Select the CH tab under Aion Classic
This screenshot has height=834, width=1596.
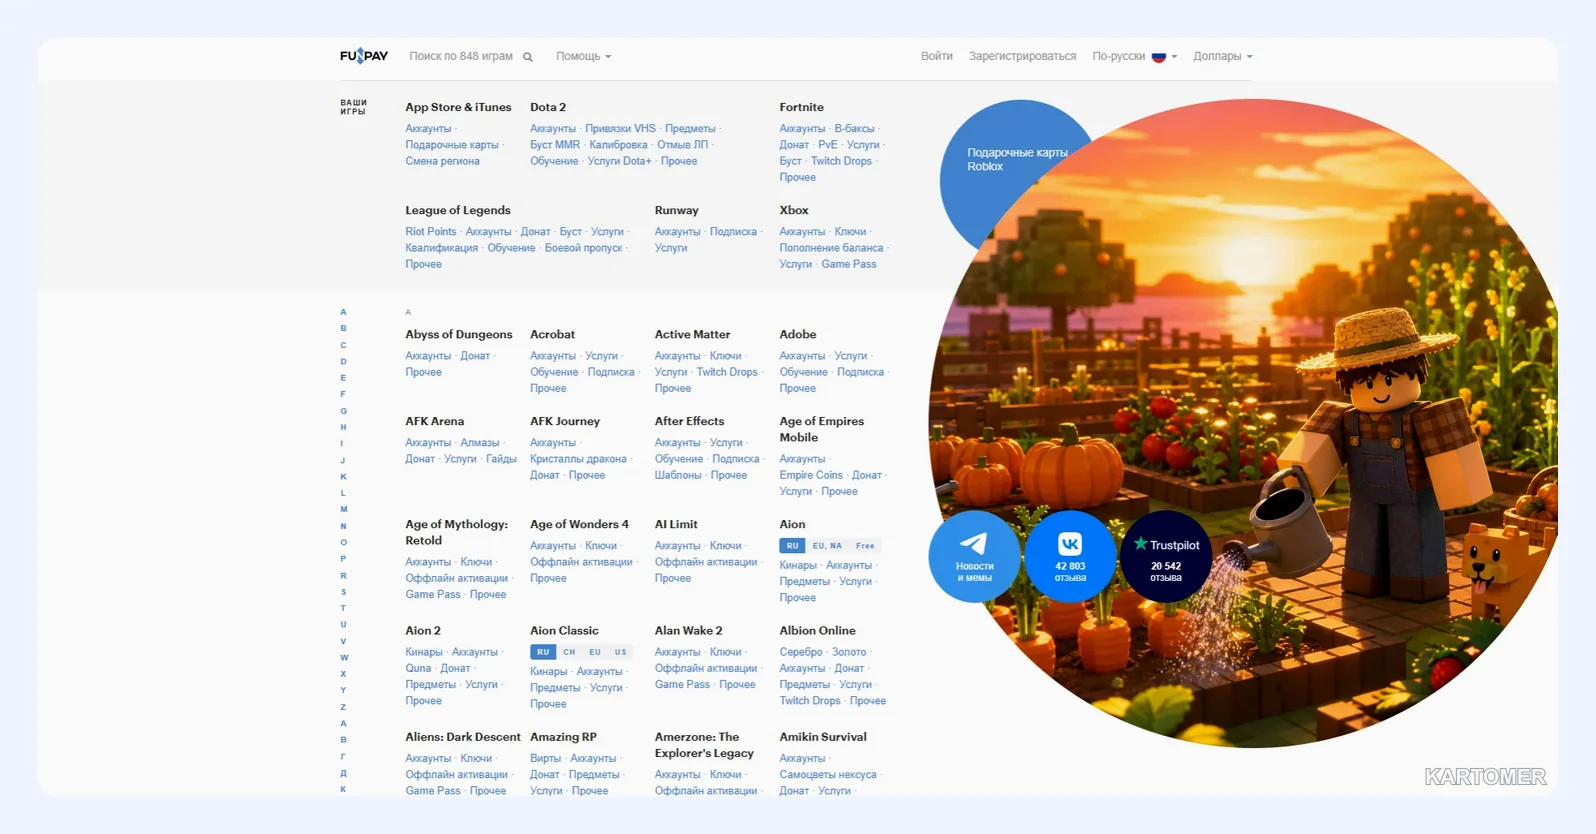[x=569, y=652]
